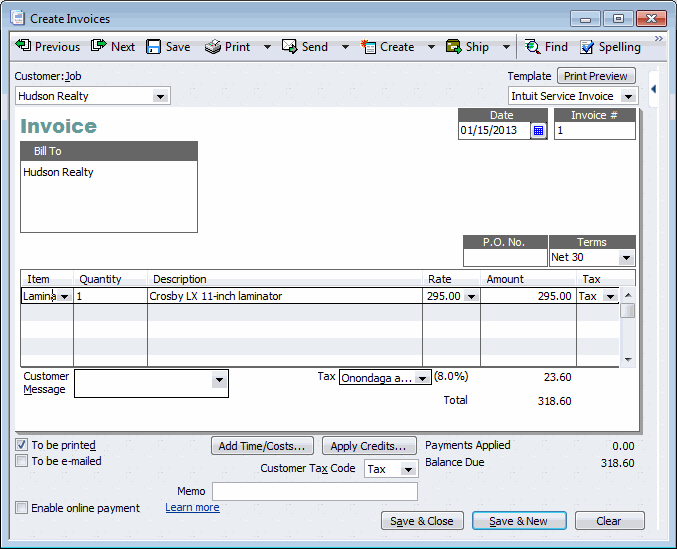Image resolution: width=677 pixels, height=549 pixels.
Task: Open the Onondaga tax item dropdown
Action: [422, 379]
